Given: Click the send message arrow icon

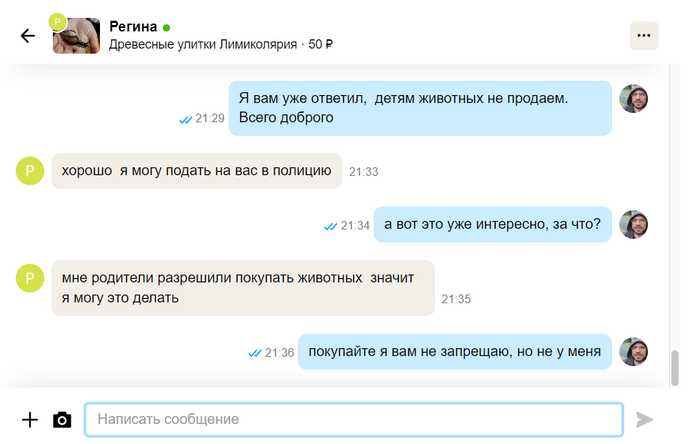Looking at the screenshot, I should click(x=645, y=420).
